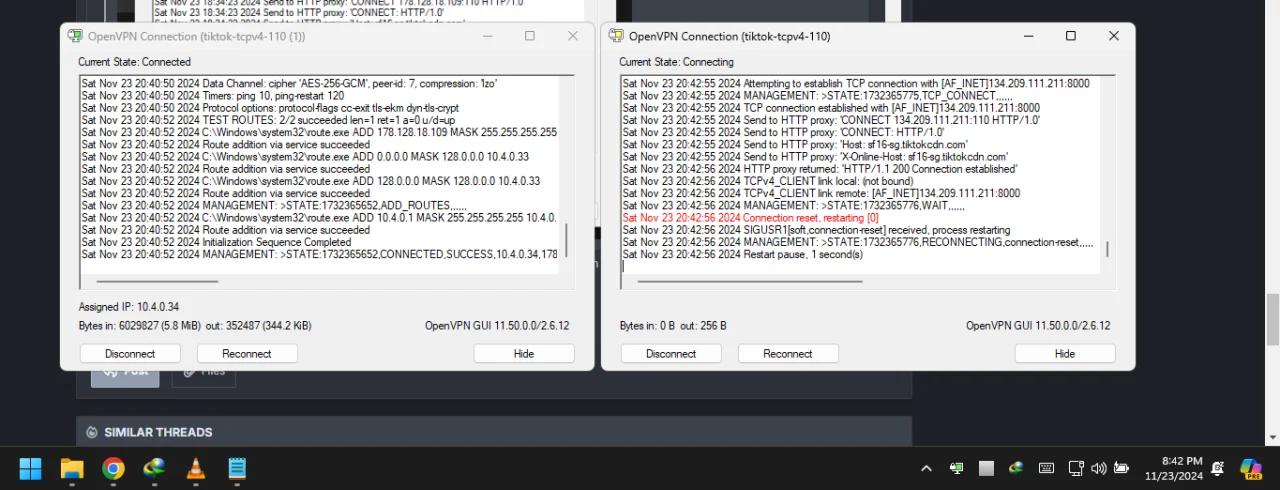Open Google Chrome from the taskbar

pos(113,468)
